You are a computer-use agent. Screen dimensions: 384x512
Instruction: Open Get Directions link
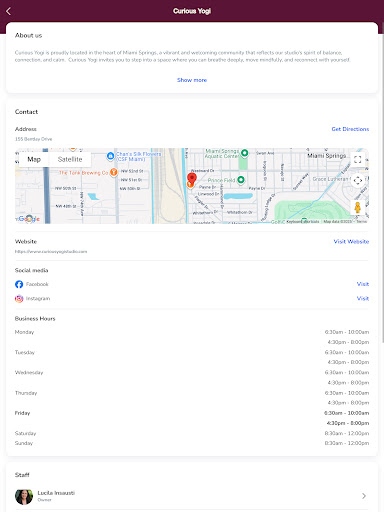click(350, 129)
